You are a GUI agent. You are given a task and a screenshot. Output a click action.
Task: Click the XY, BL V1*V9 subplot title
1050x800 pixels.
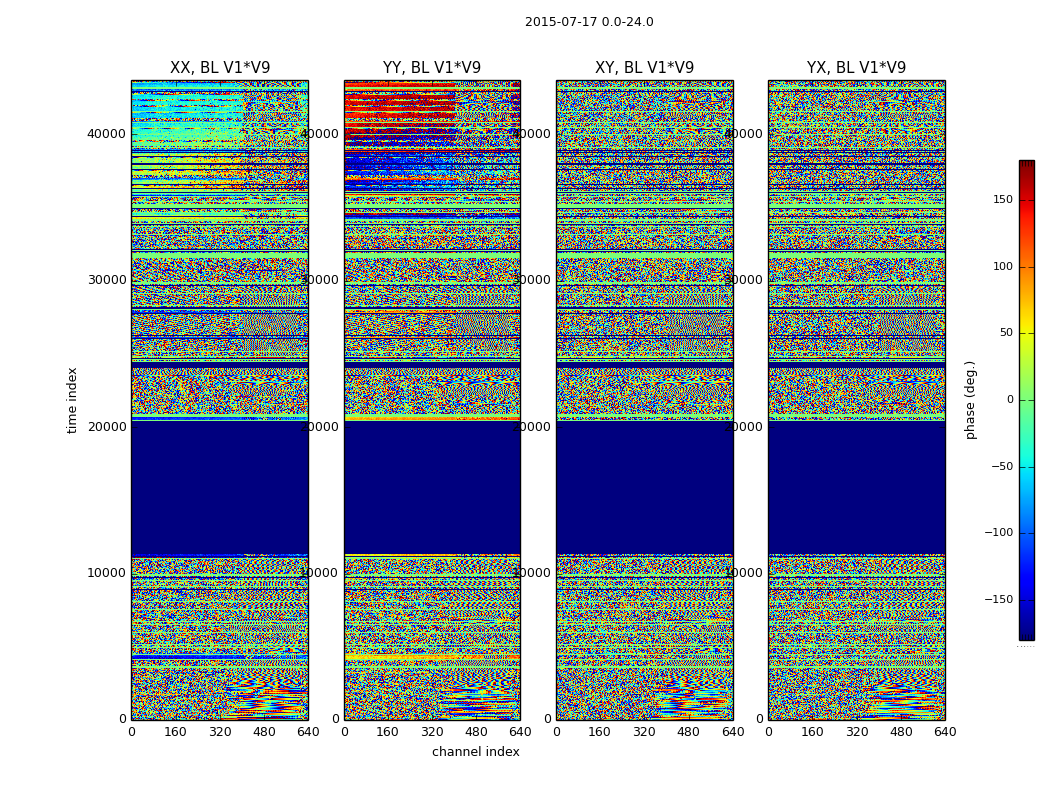pyautogui.click(x=644, y=68)
